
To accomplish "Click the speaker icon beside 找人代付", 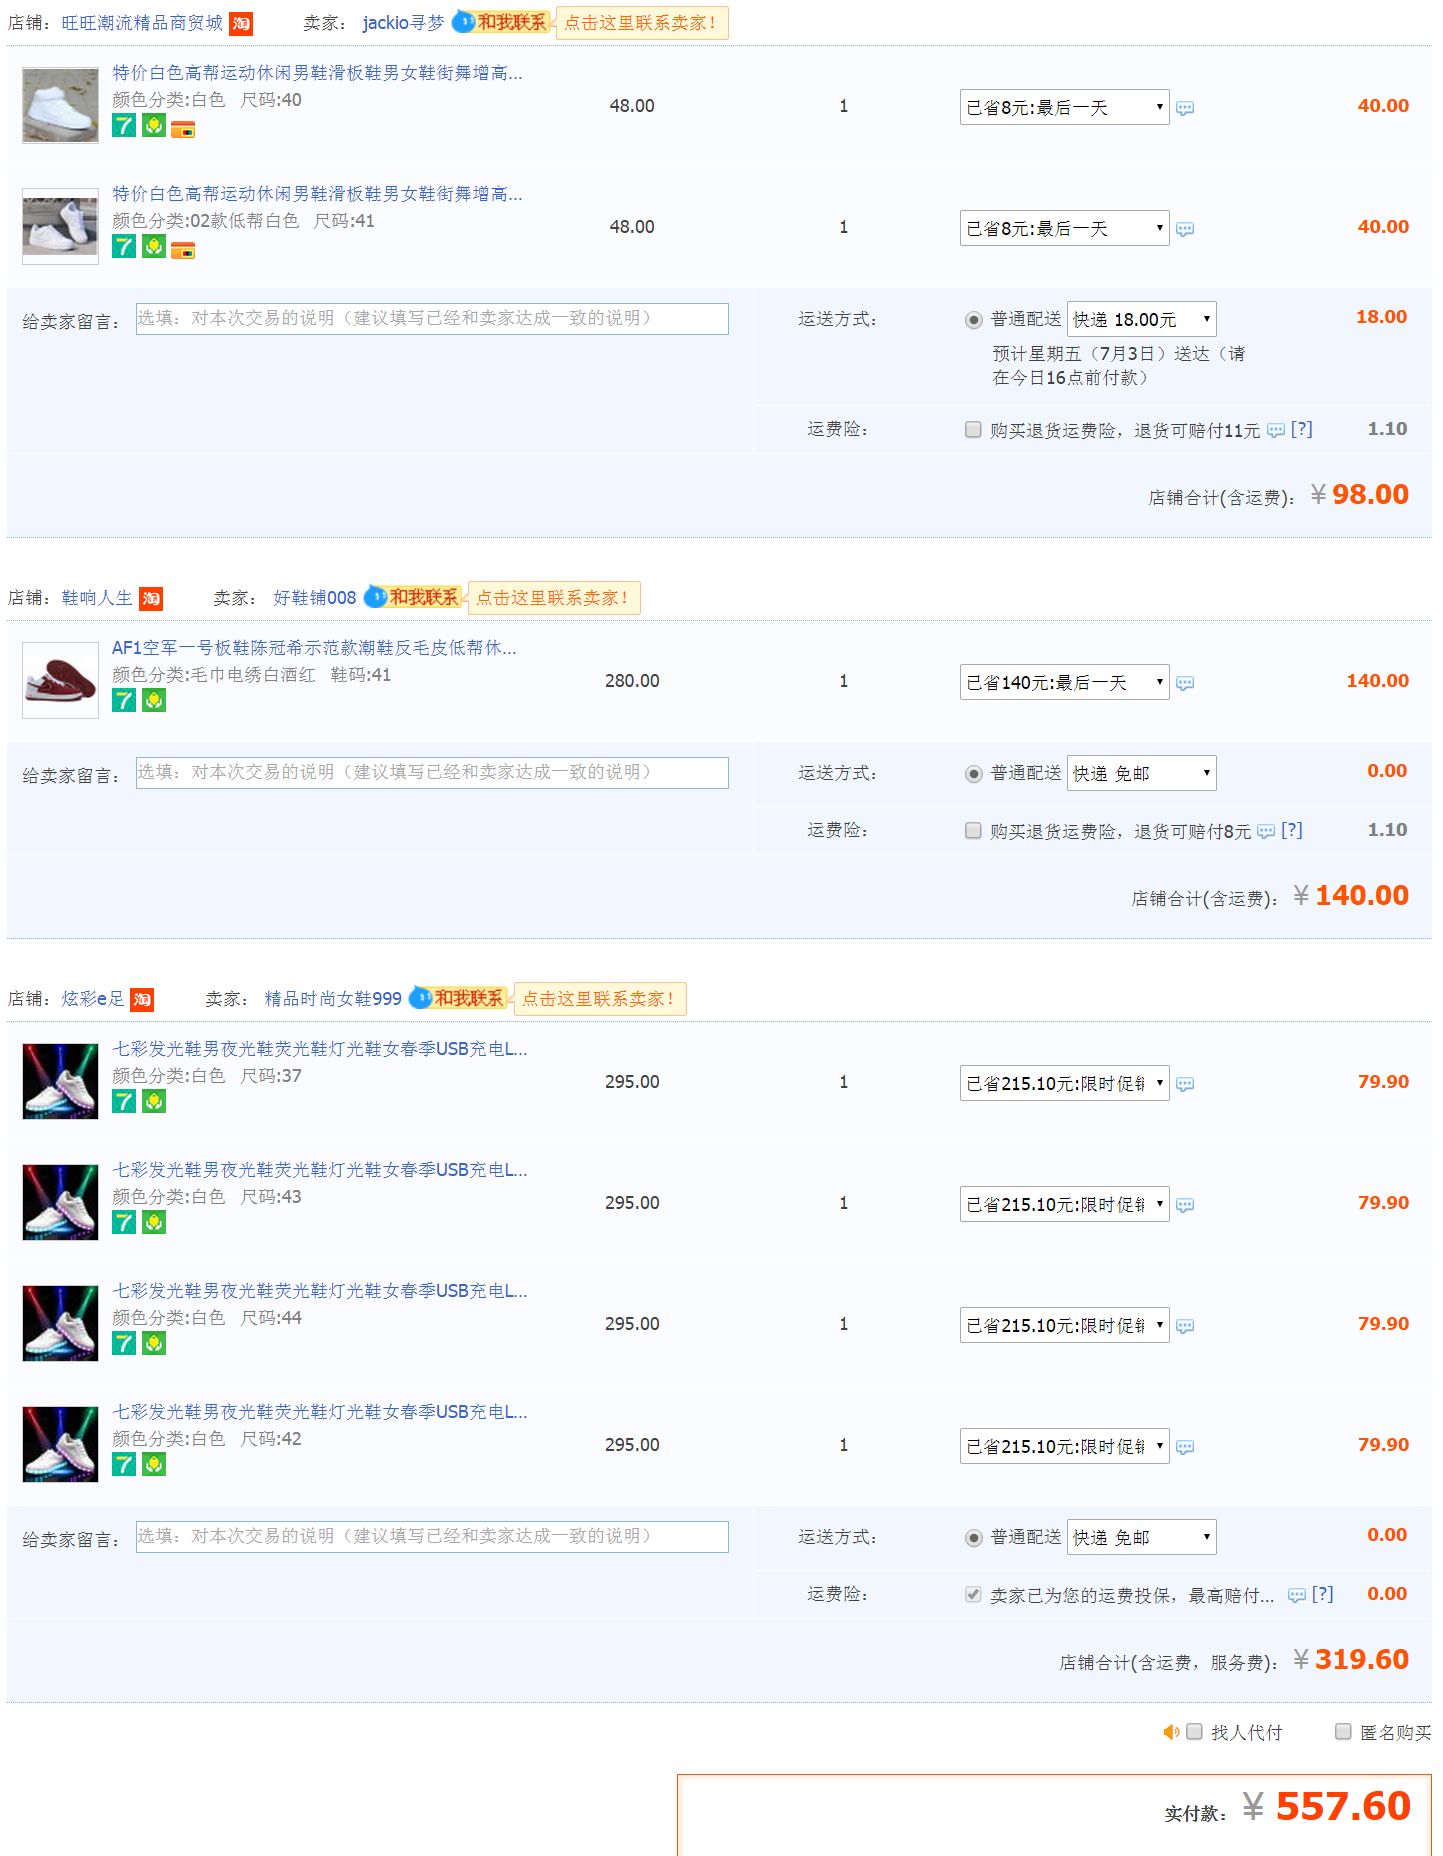I will coord(1171,1732).
